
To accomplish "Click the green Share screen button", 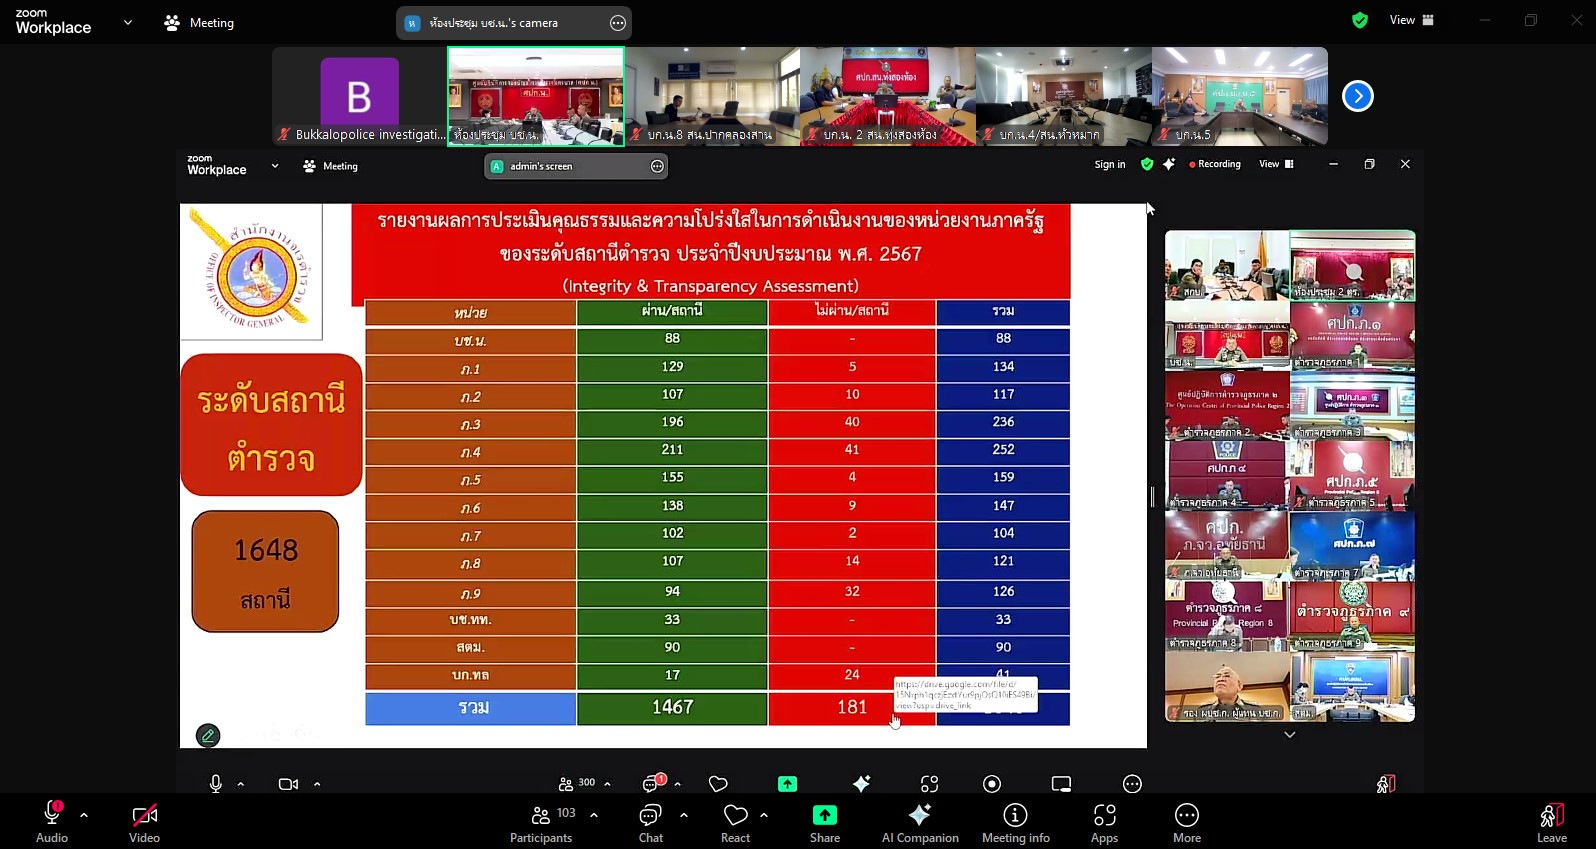I will [824, 823].
